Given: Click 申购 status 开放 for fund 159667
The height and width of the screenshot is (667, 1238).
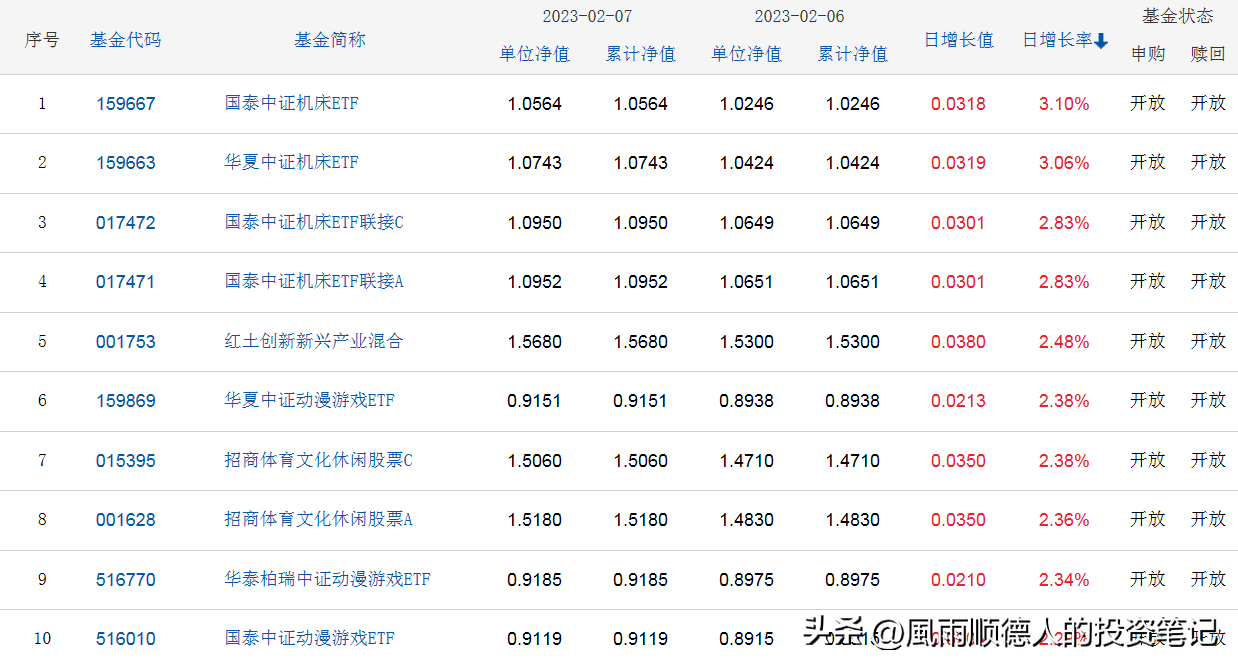Looking at the screenshot, I should 1148,103.
